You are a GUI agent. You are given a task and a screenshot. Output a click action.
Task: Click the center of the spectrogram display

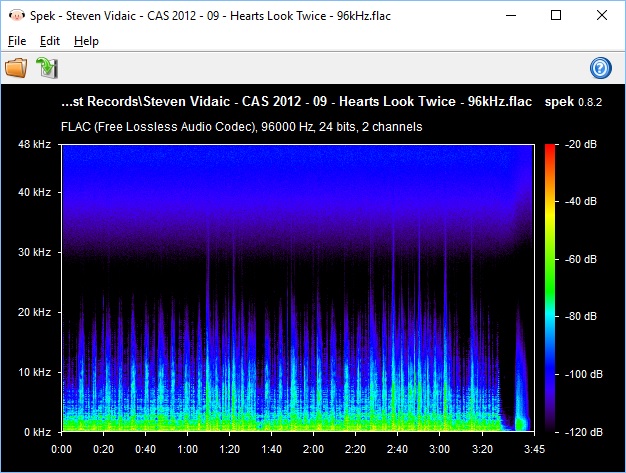pos(298,288)
